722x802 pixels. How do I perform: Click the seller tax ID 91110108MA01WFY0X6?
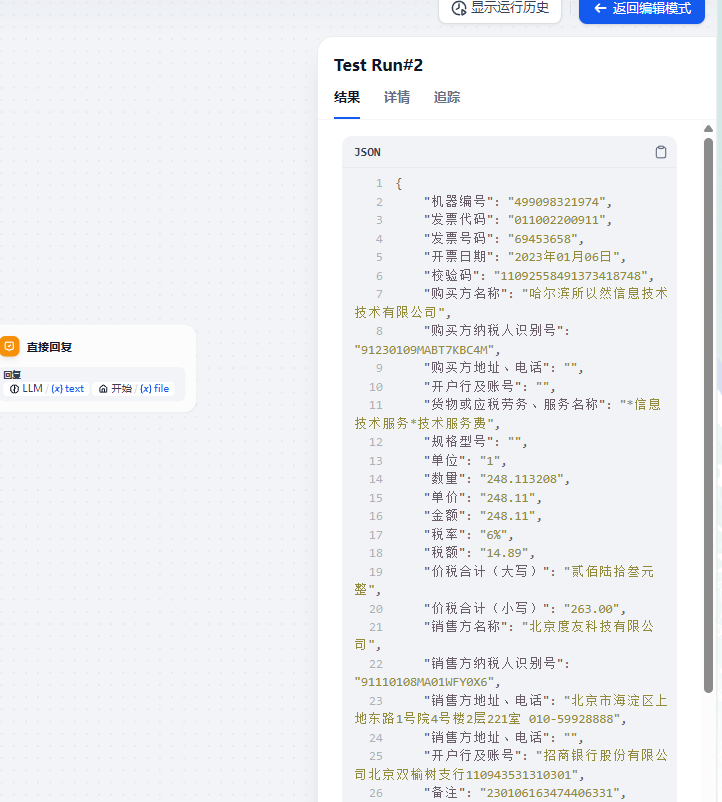424,682
